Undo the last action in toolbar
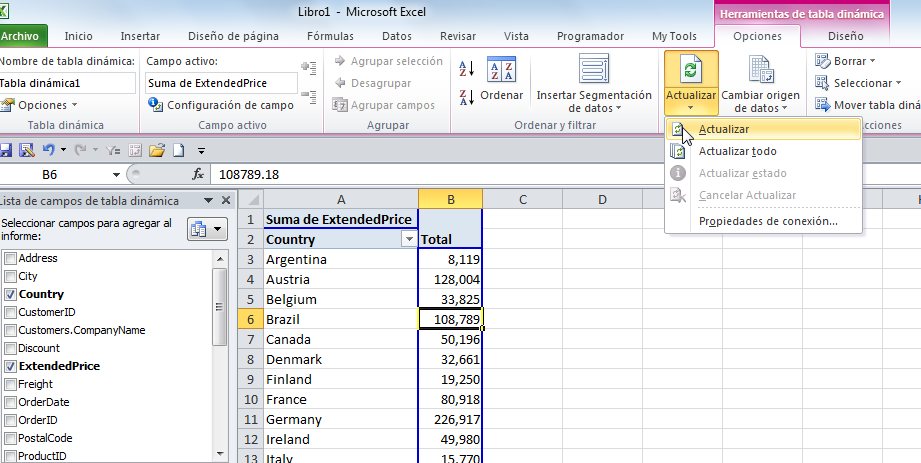This screenshot has height=463, width=921. point(49,150)
